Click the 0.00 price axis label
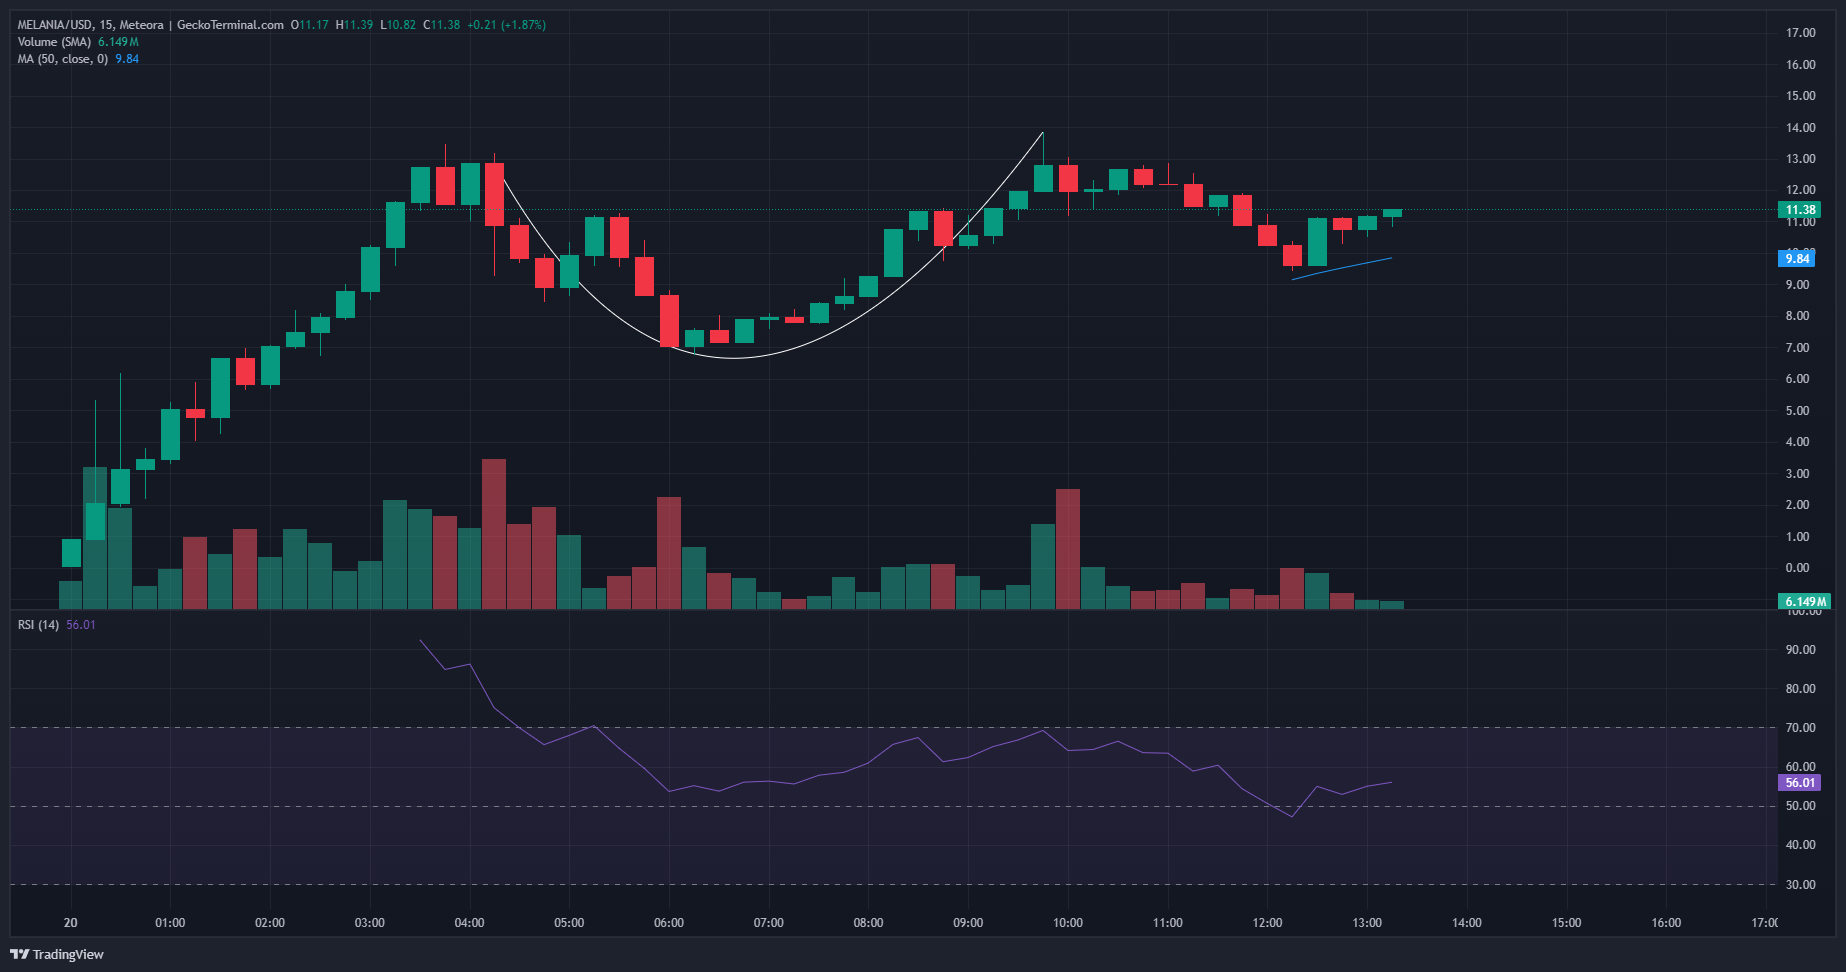Screen dimensions: 1846x972 [x=1797, y=568]
